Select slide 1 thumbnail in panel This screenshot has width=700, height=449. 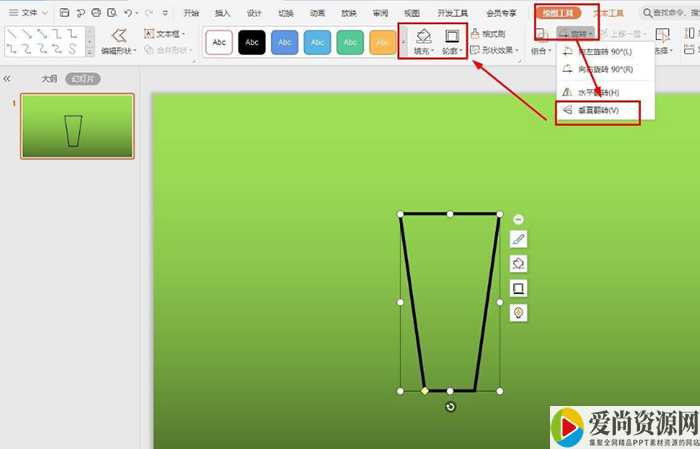77,127
